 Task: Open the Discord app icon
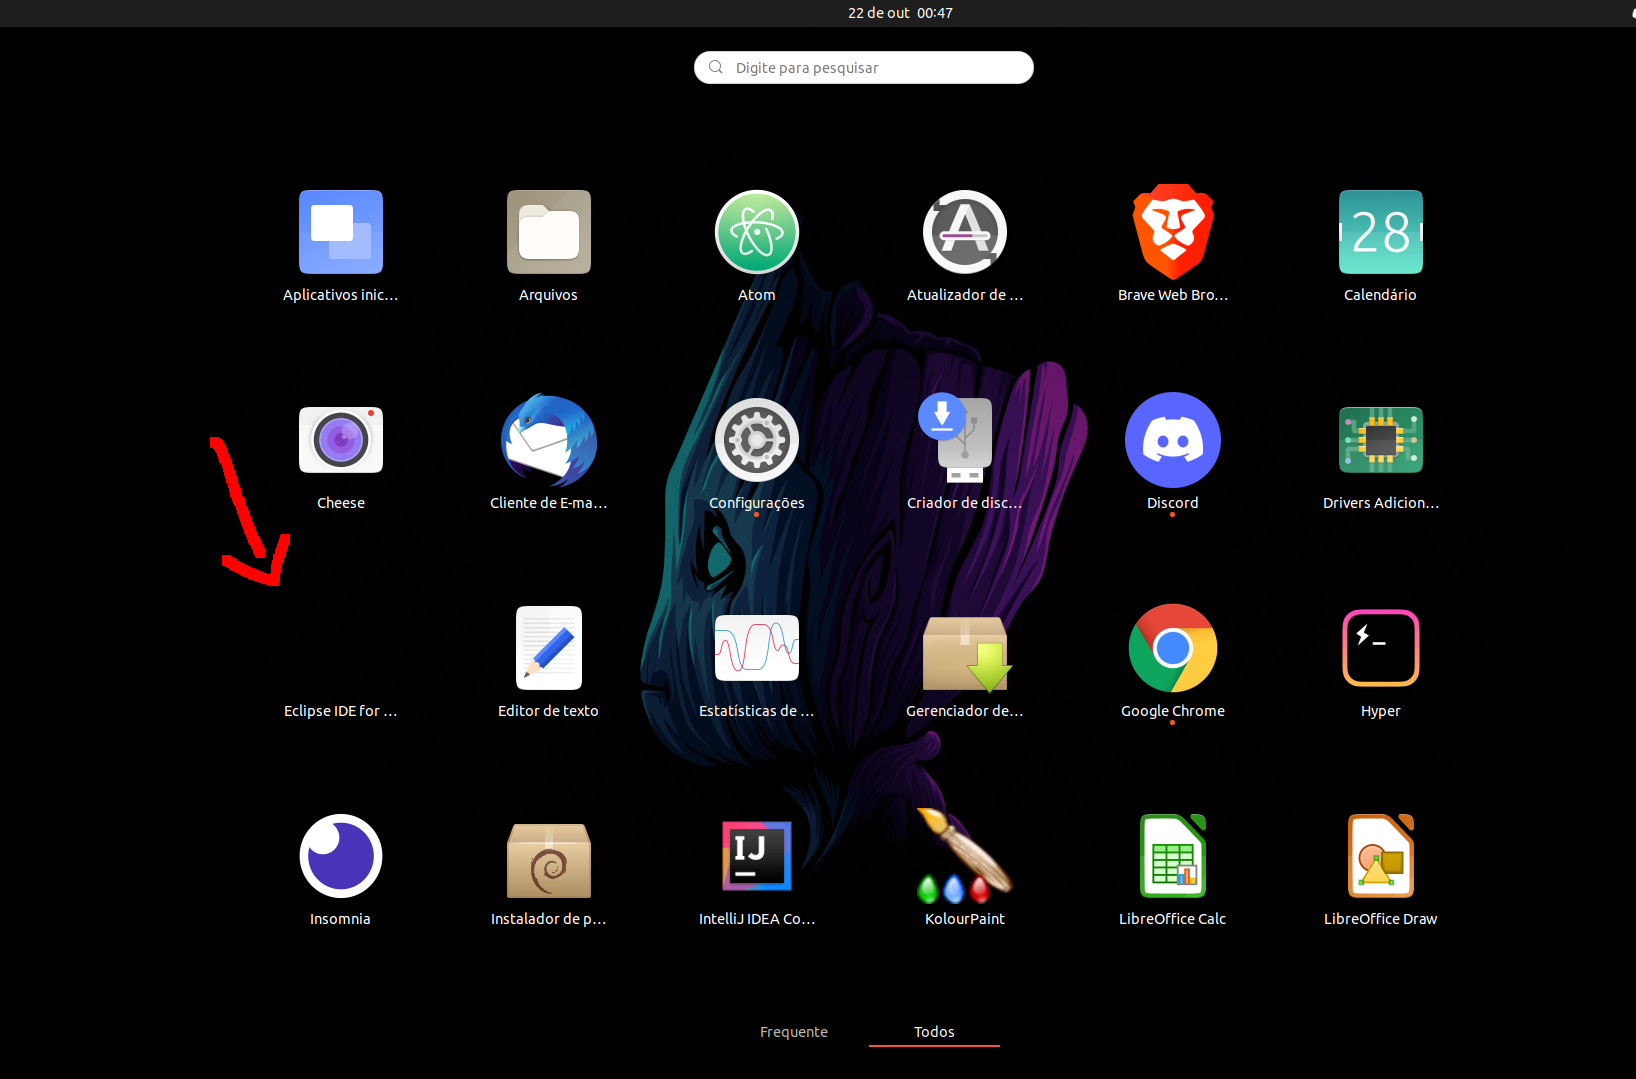coord(1173,440)
